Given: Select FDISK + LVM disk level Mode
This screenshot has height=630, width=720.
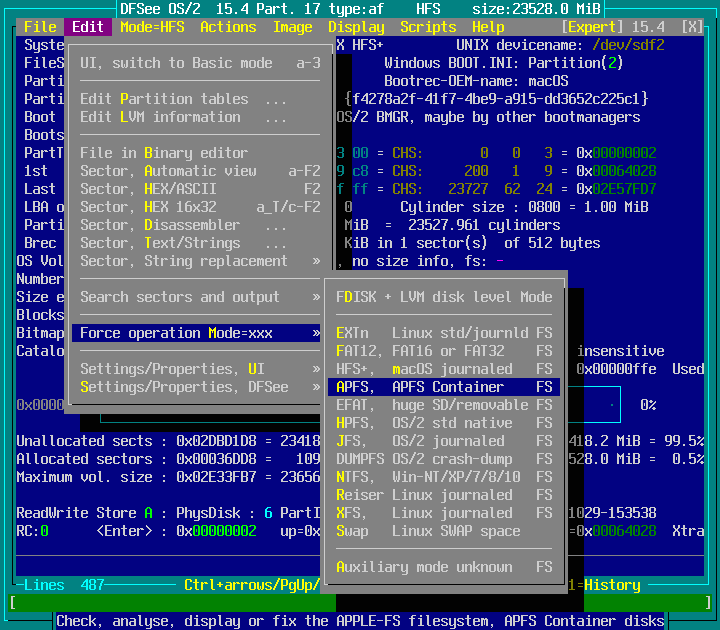Looking at the screenshot, I should pos(444,297).
